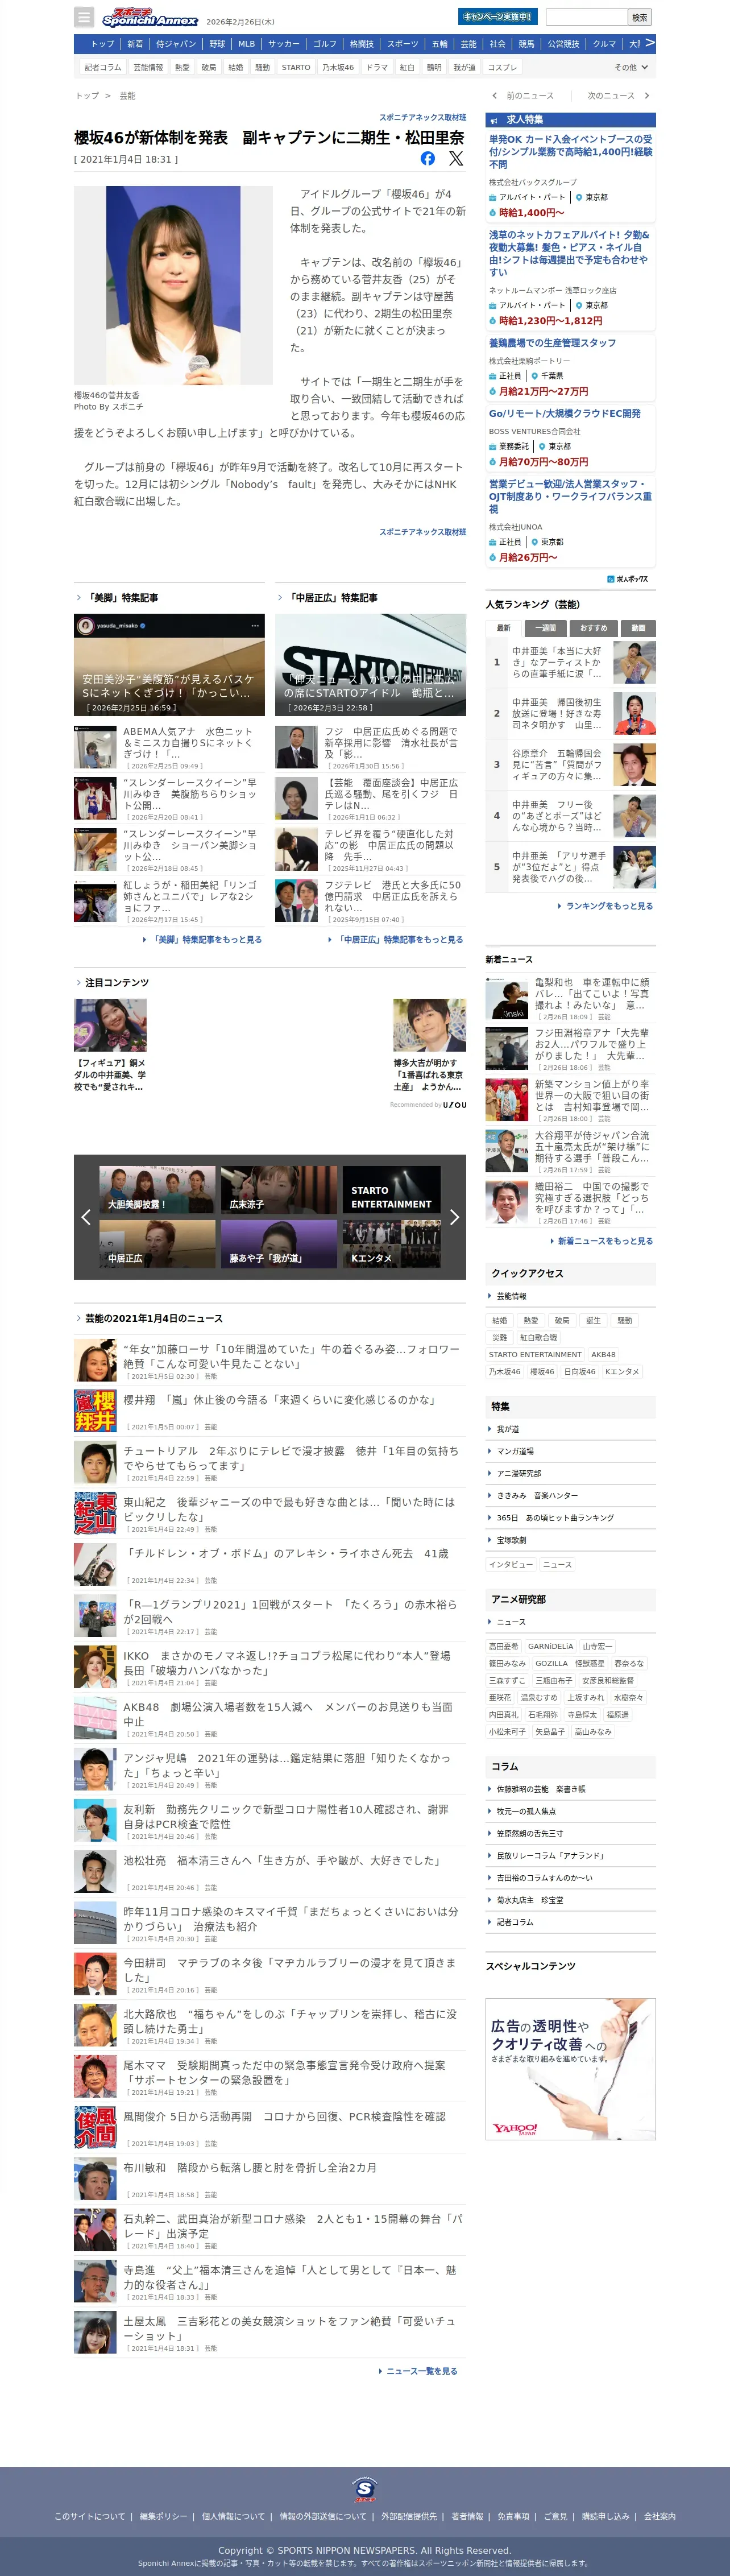The image size is (730, 2576).
Task: Show more categories with the nav bar arrow
Action: pos(650,43)
